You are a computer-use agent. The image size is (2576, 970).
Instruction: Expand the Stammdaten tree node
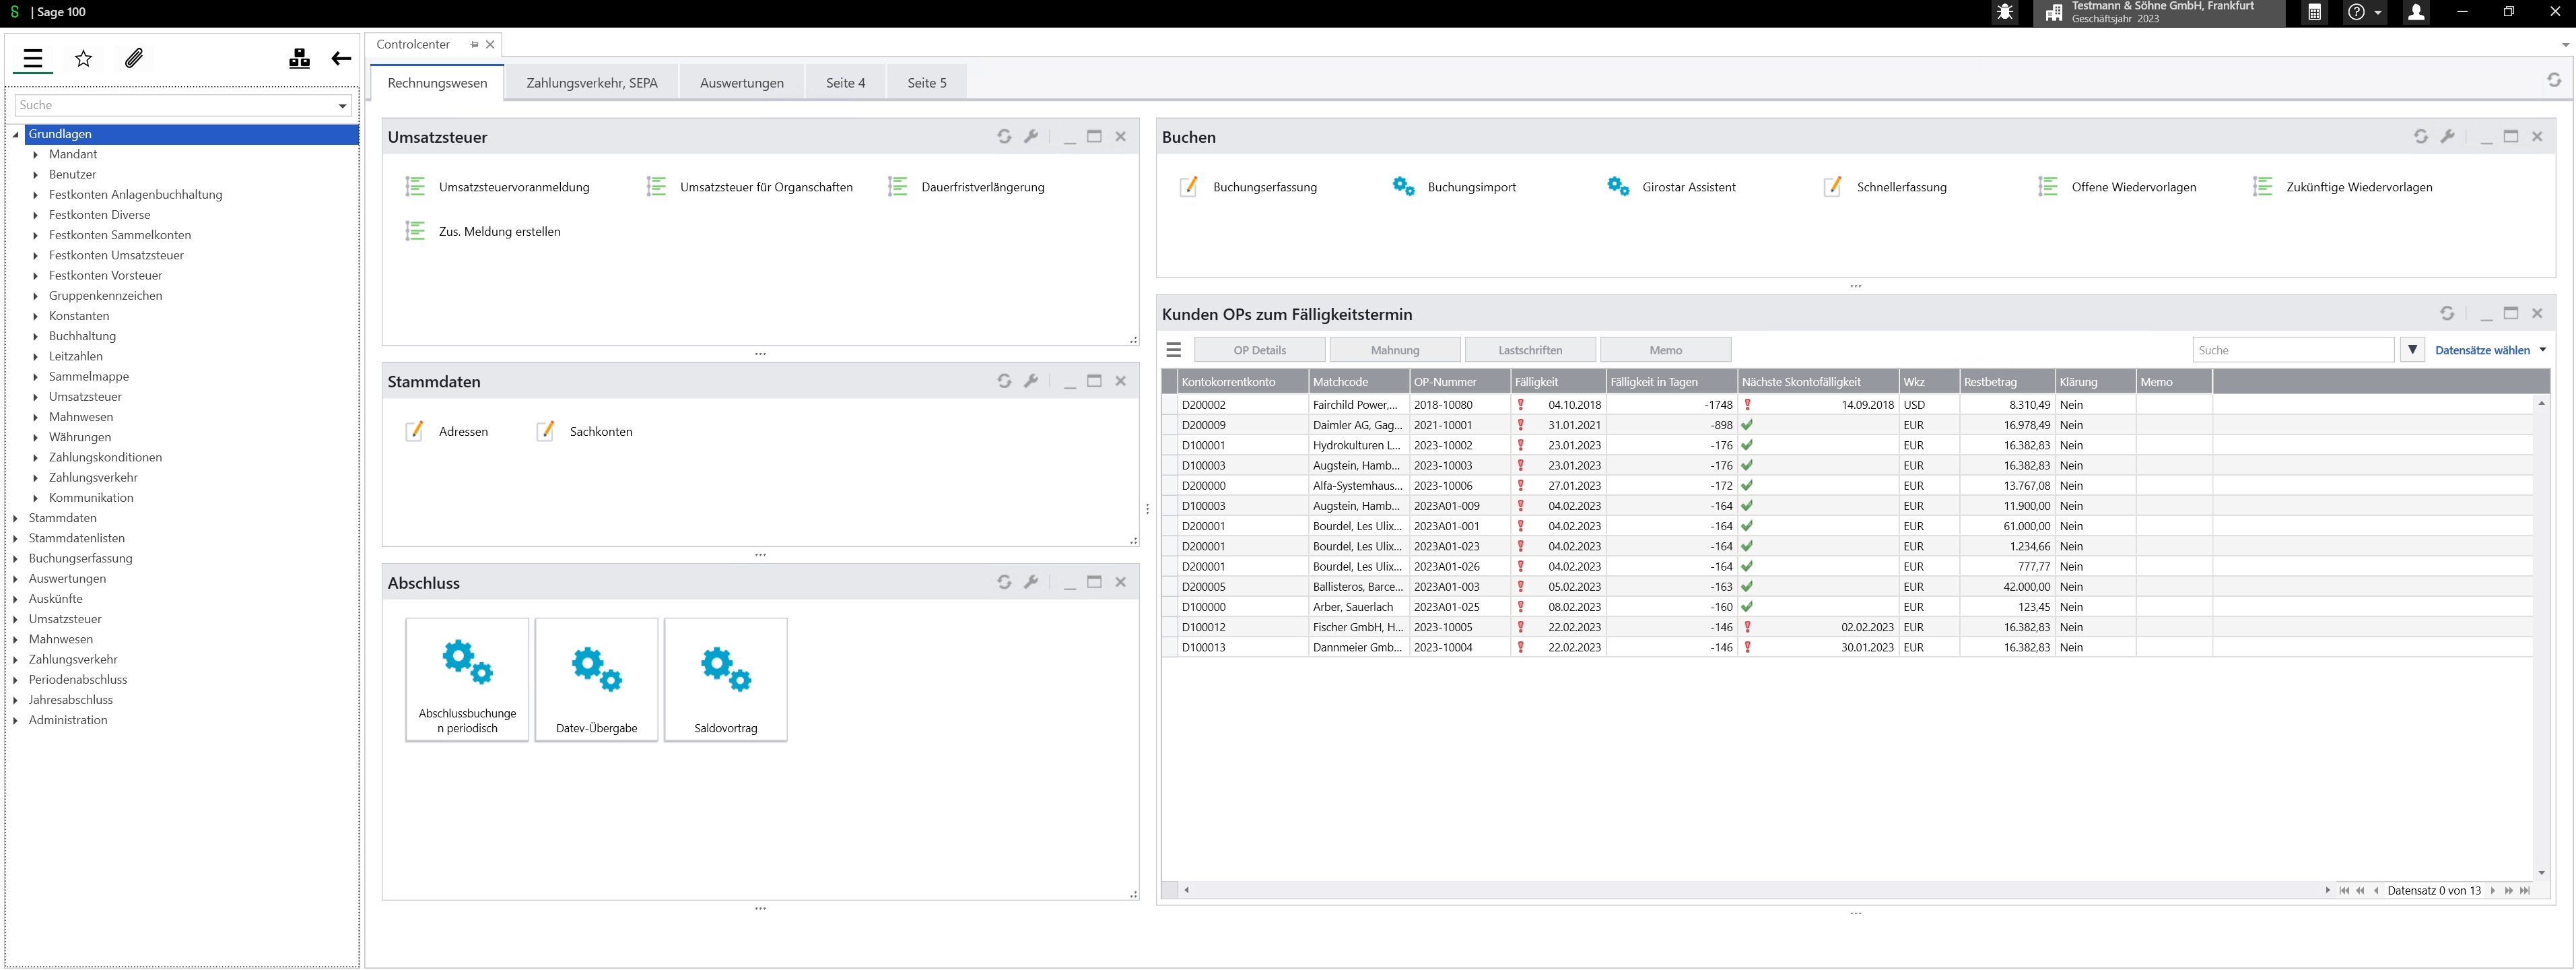[16, 518]
